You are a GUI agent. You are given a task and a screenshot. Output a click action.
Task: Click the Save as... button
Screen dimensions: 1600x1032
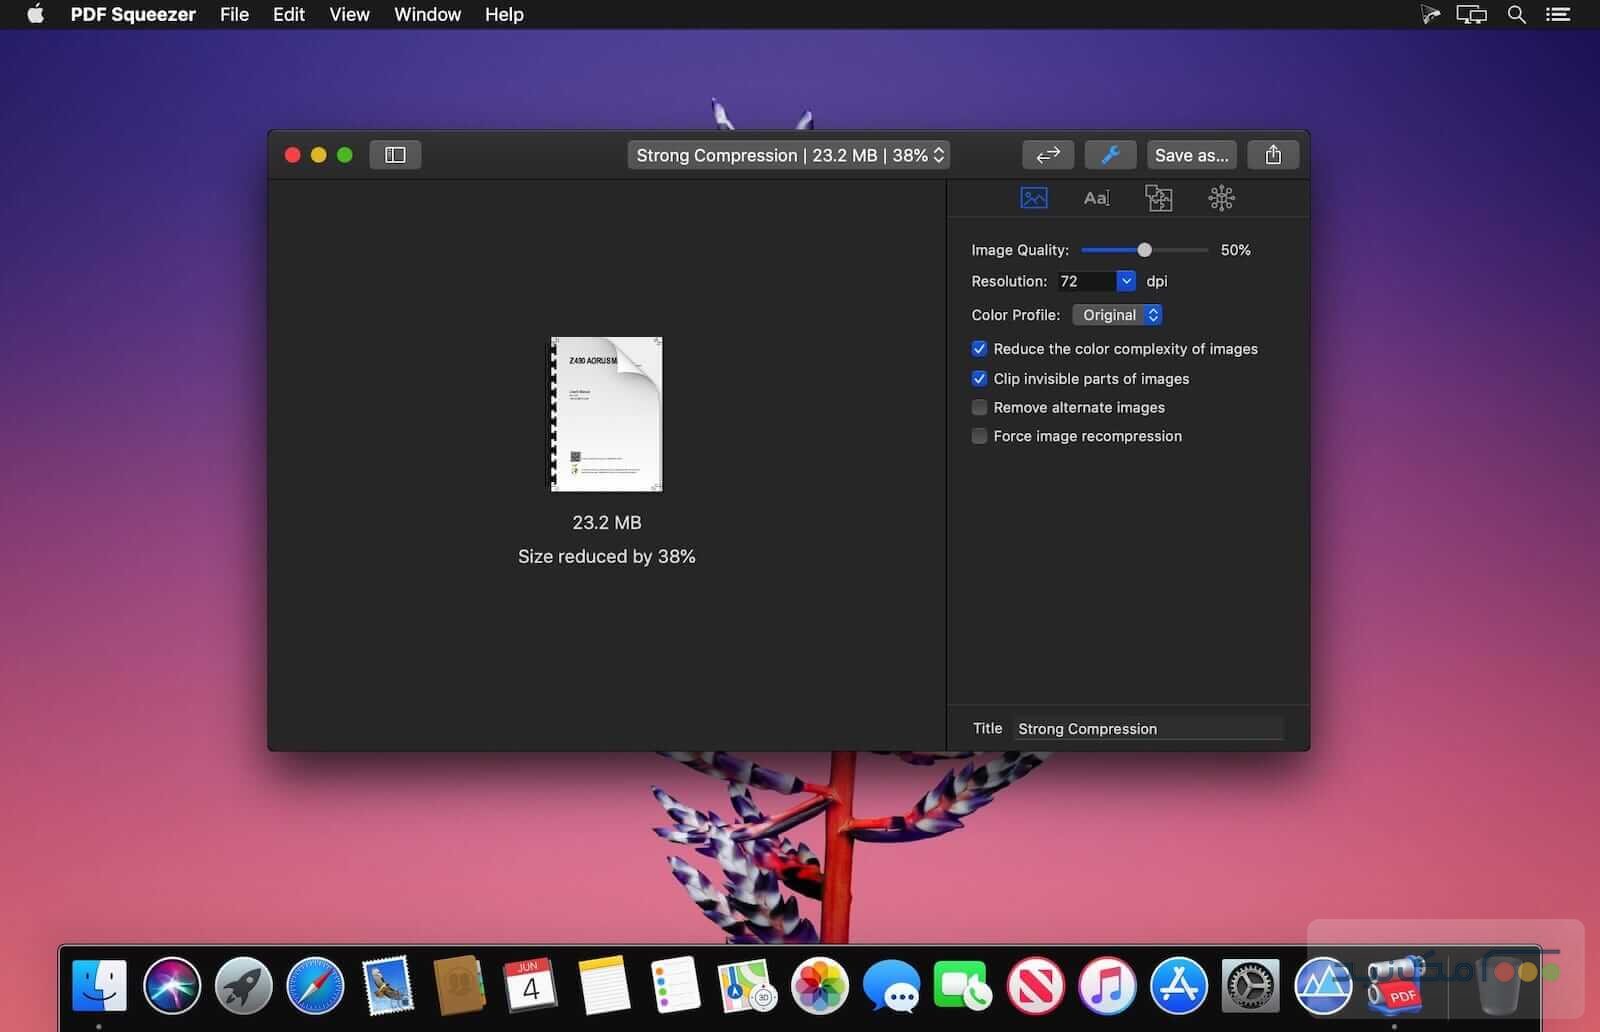(1191, 154)
